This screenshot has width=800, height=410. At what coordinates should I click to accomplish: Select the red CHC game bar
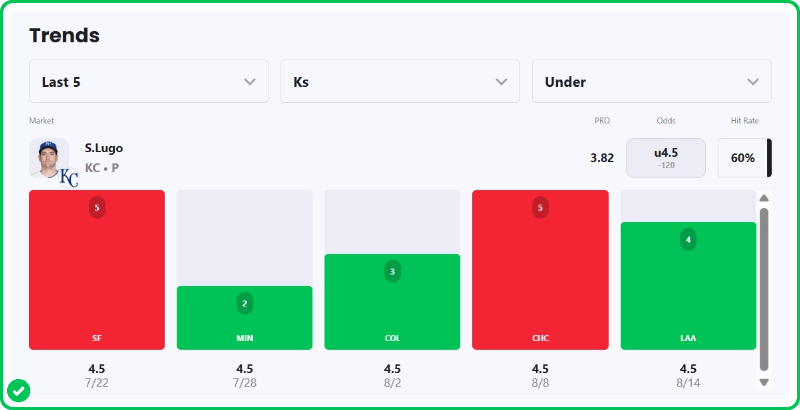click(x=540, y=270)
